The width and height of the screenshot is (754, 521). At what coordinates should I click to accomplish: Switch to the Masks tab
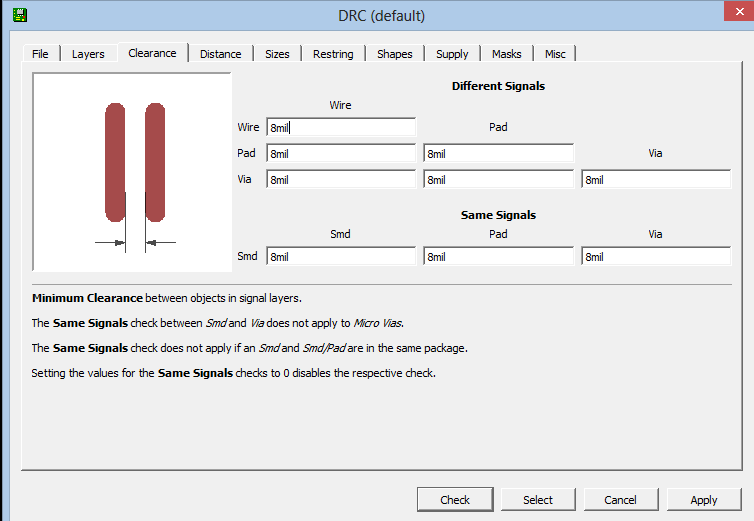pos(506,54)
